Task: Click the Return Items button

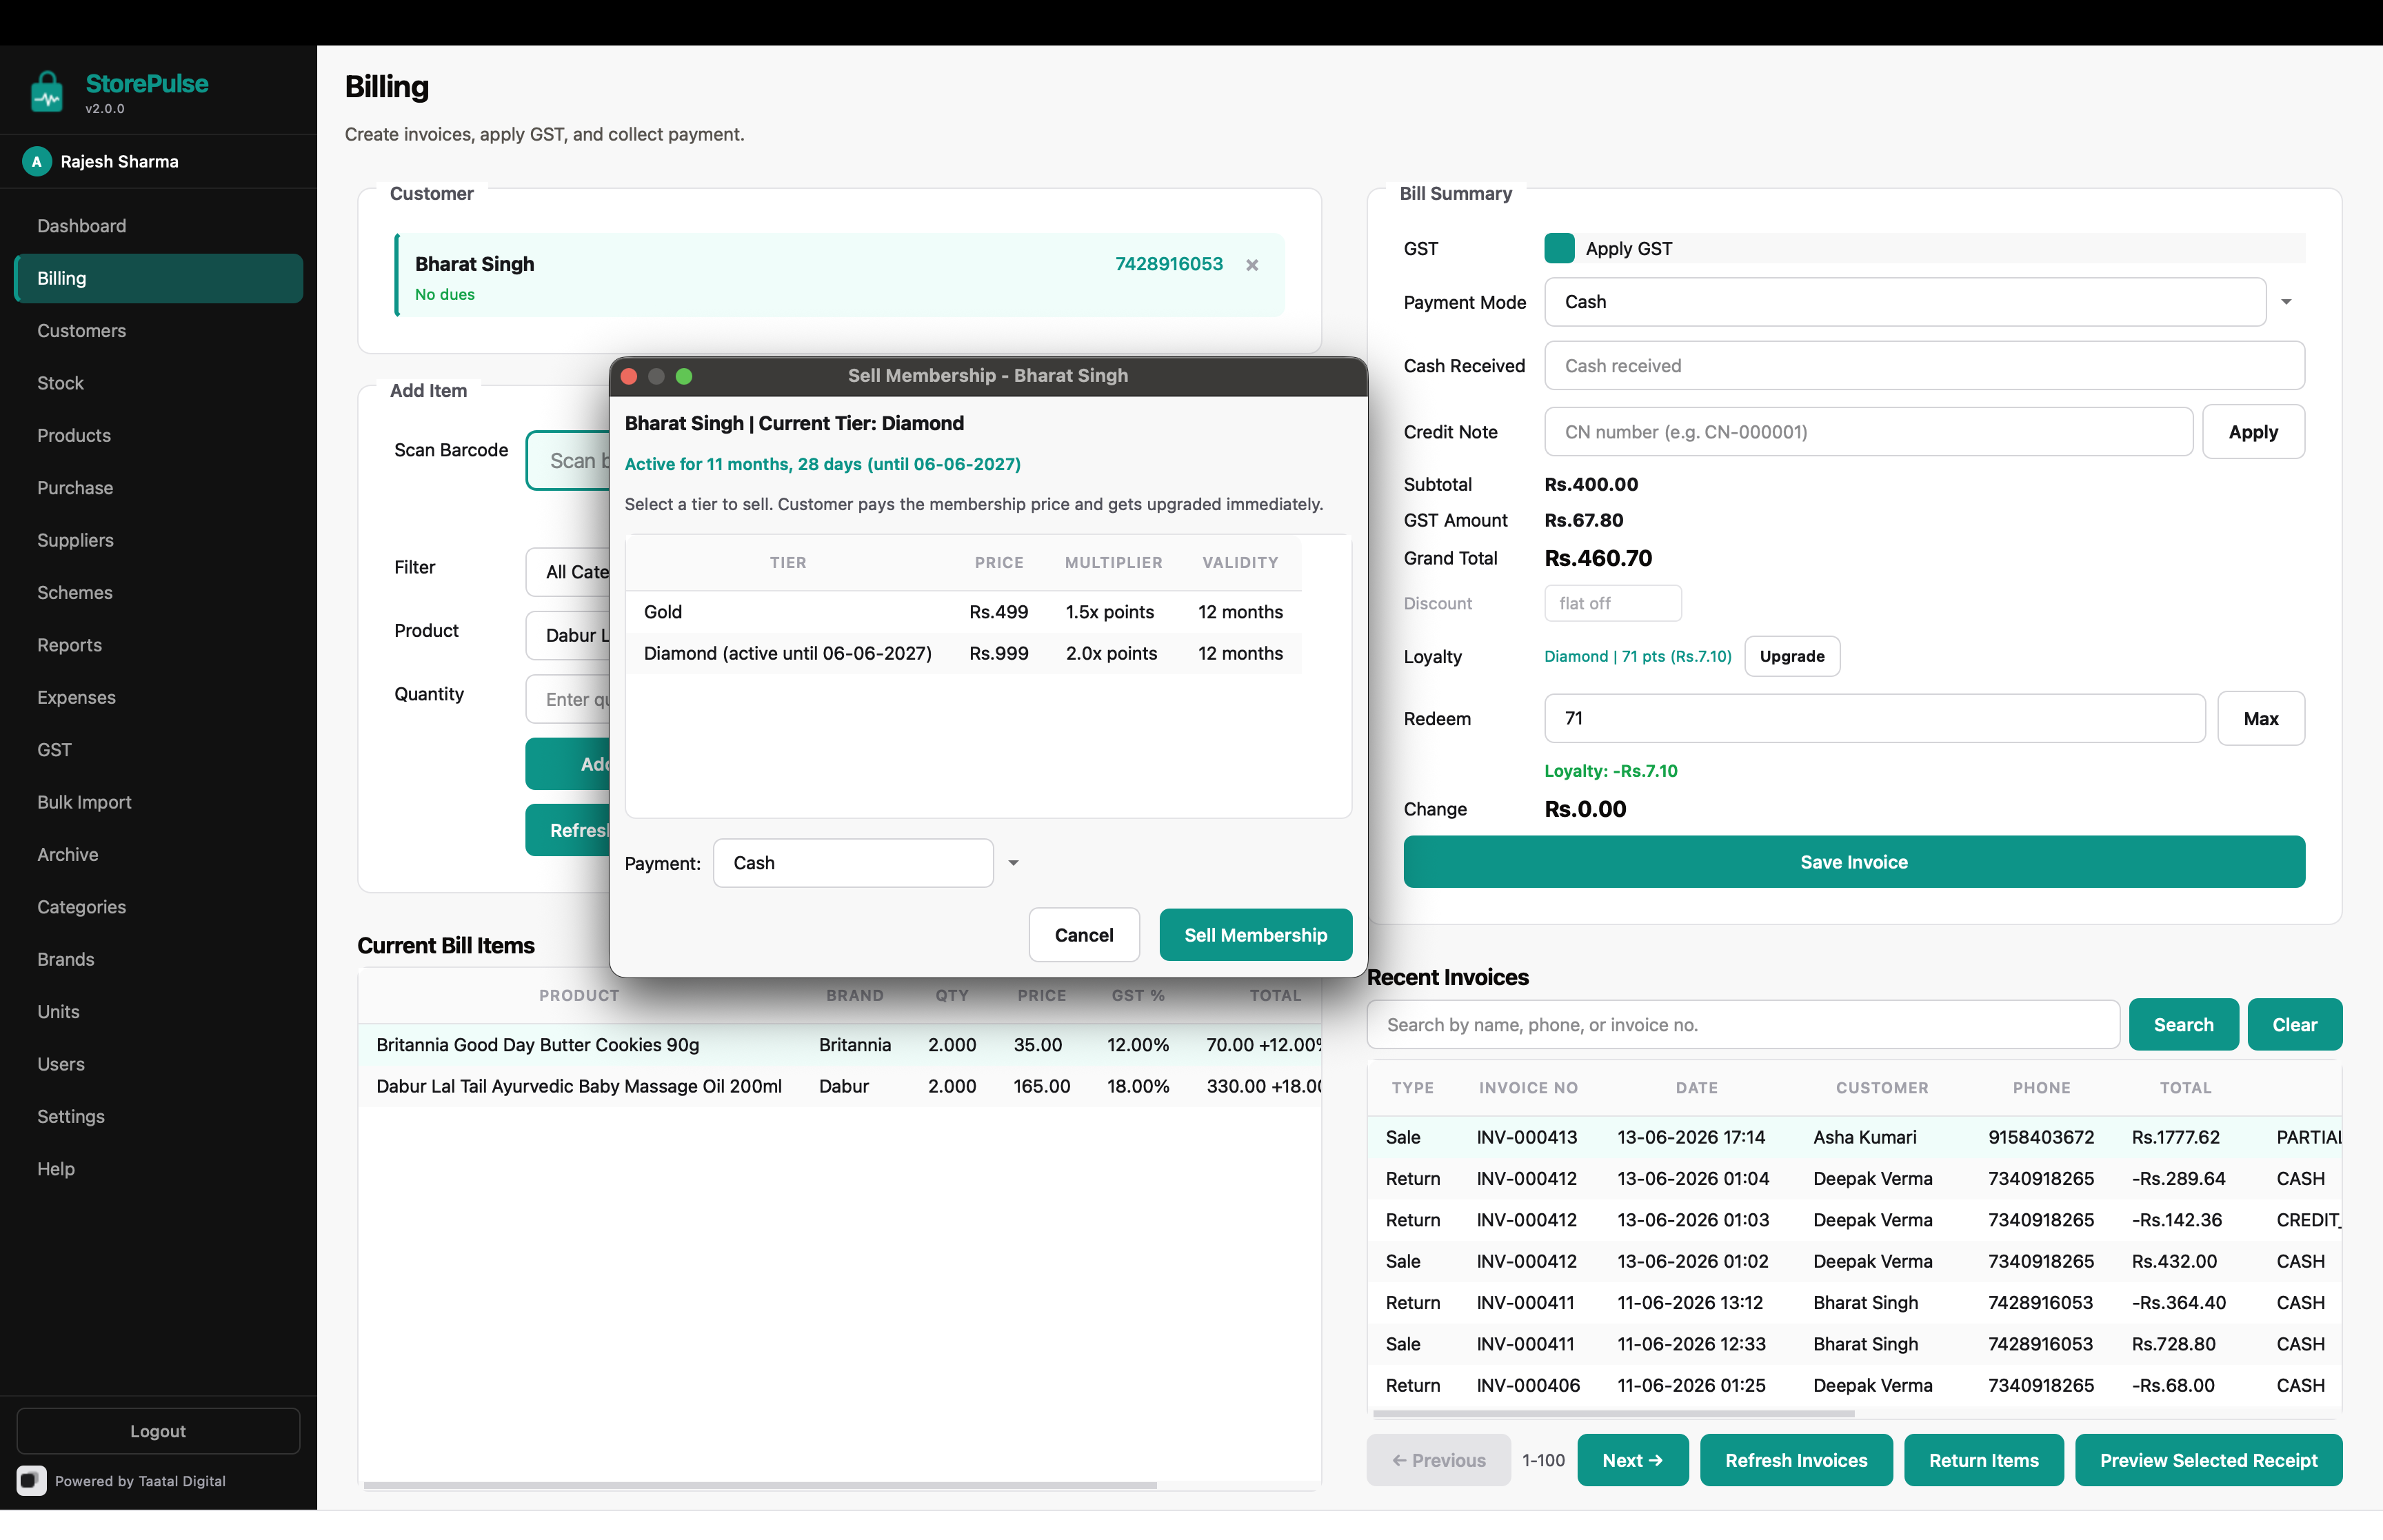Action: (1984, 1460)
